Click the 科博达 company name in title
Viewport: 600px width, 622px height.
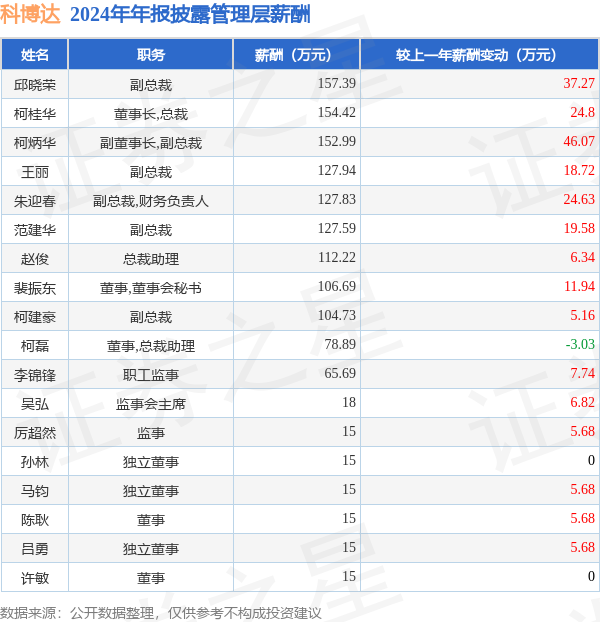click(30, 14)
